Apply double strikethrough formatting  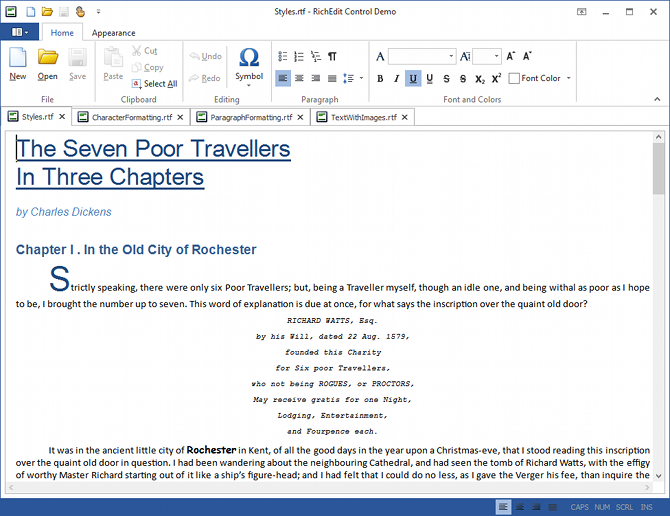(463, 79)
